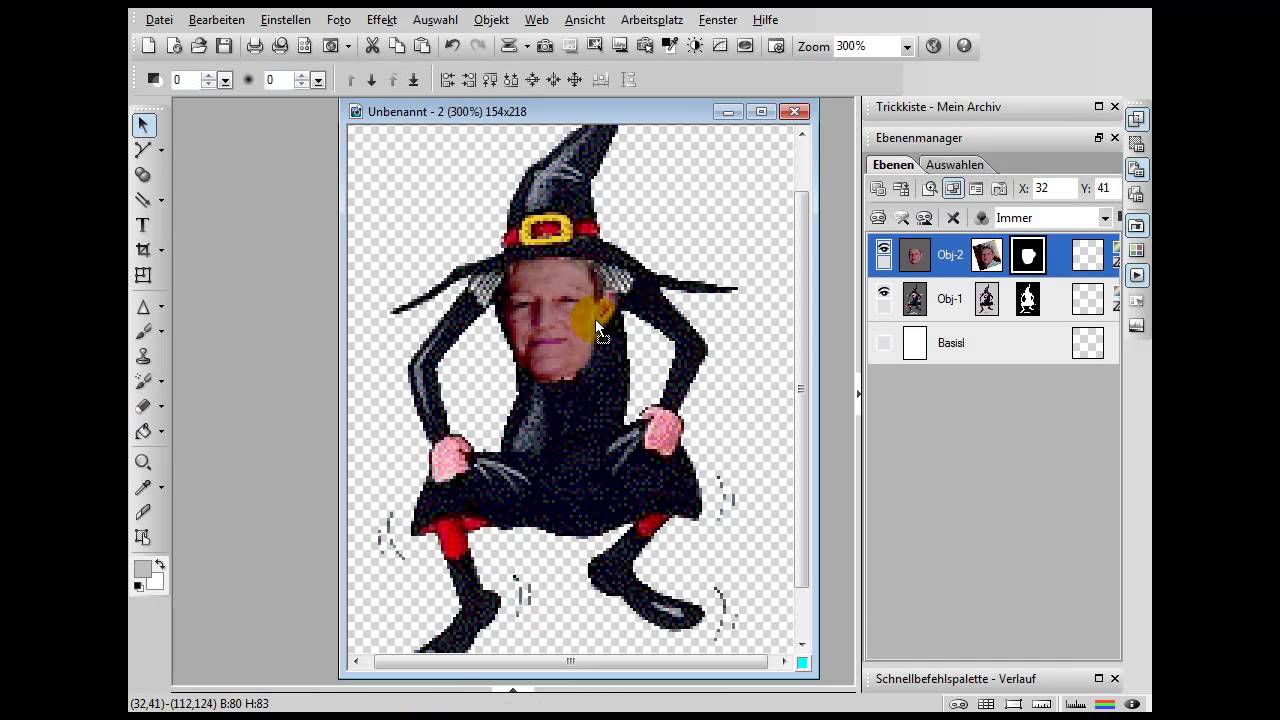The image size is (1280, 720).
Task: Click the camera capture icon
Action: point(545,46)
